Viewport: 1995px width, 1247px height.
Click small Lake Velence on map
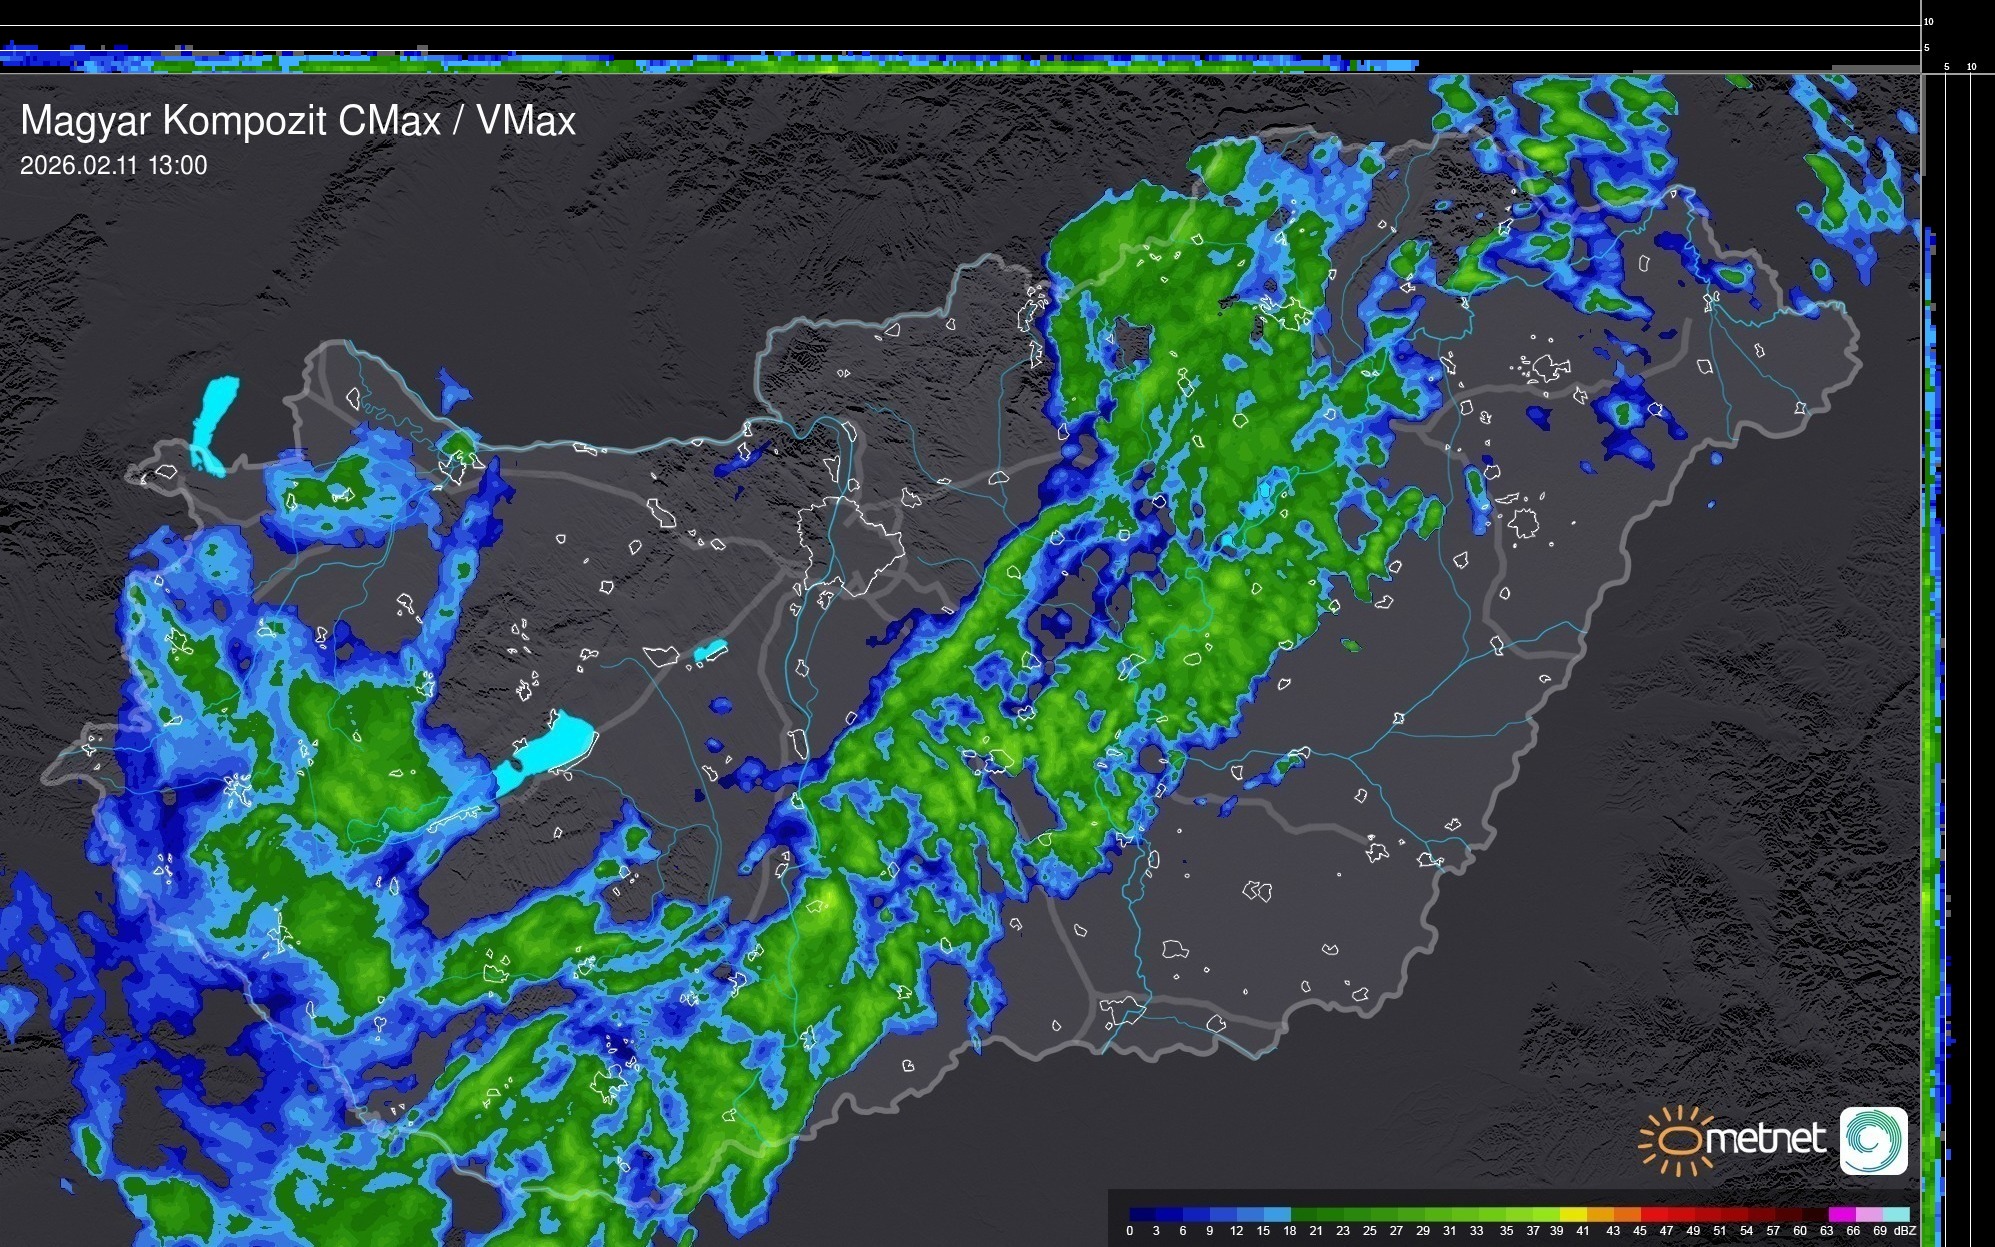point(710,651)
